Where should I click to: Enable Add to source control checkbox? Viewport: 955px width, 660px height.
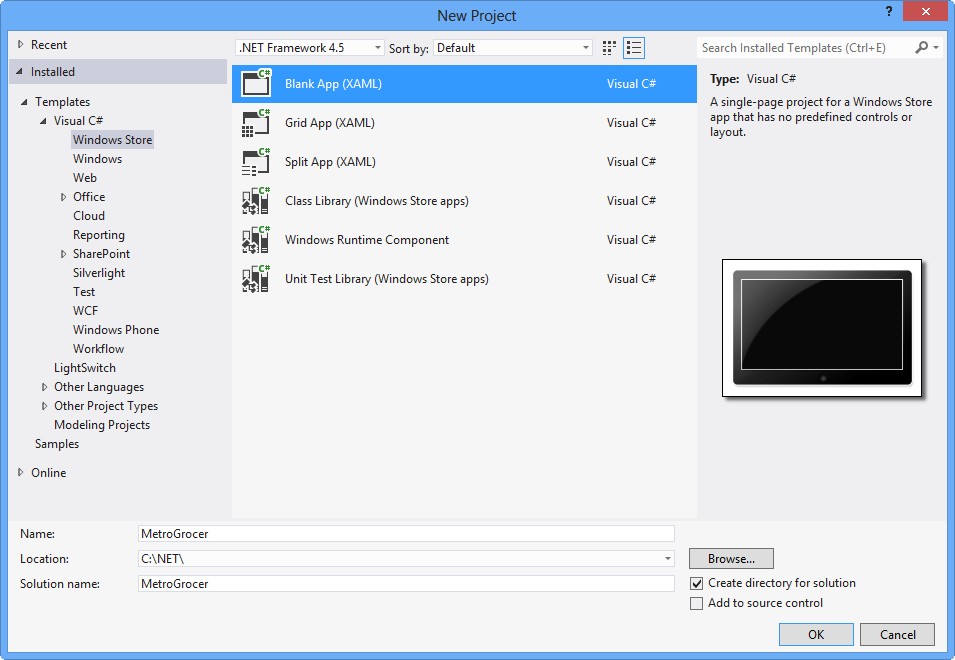696,603
